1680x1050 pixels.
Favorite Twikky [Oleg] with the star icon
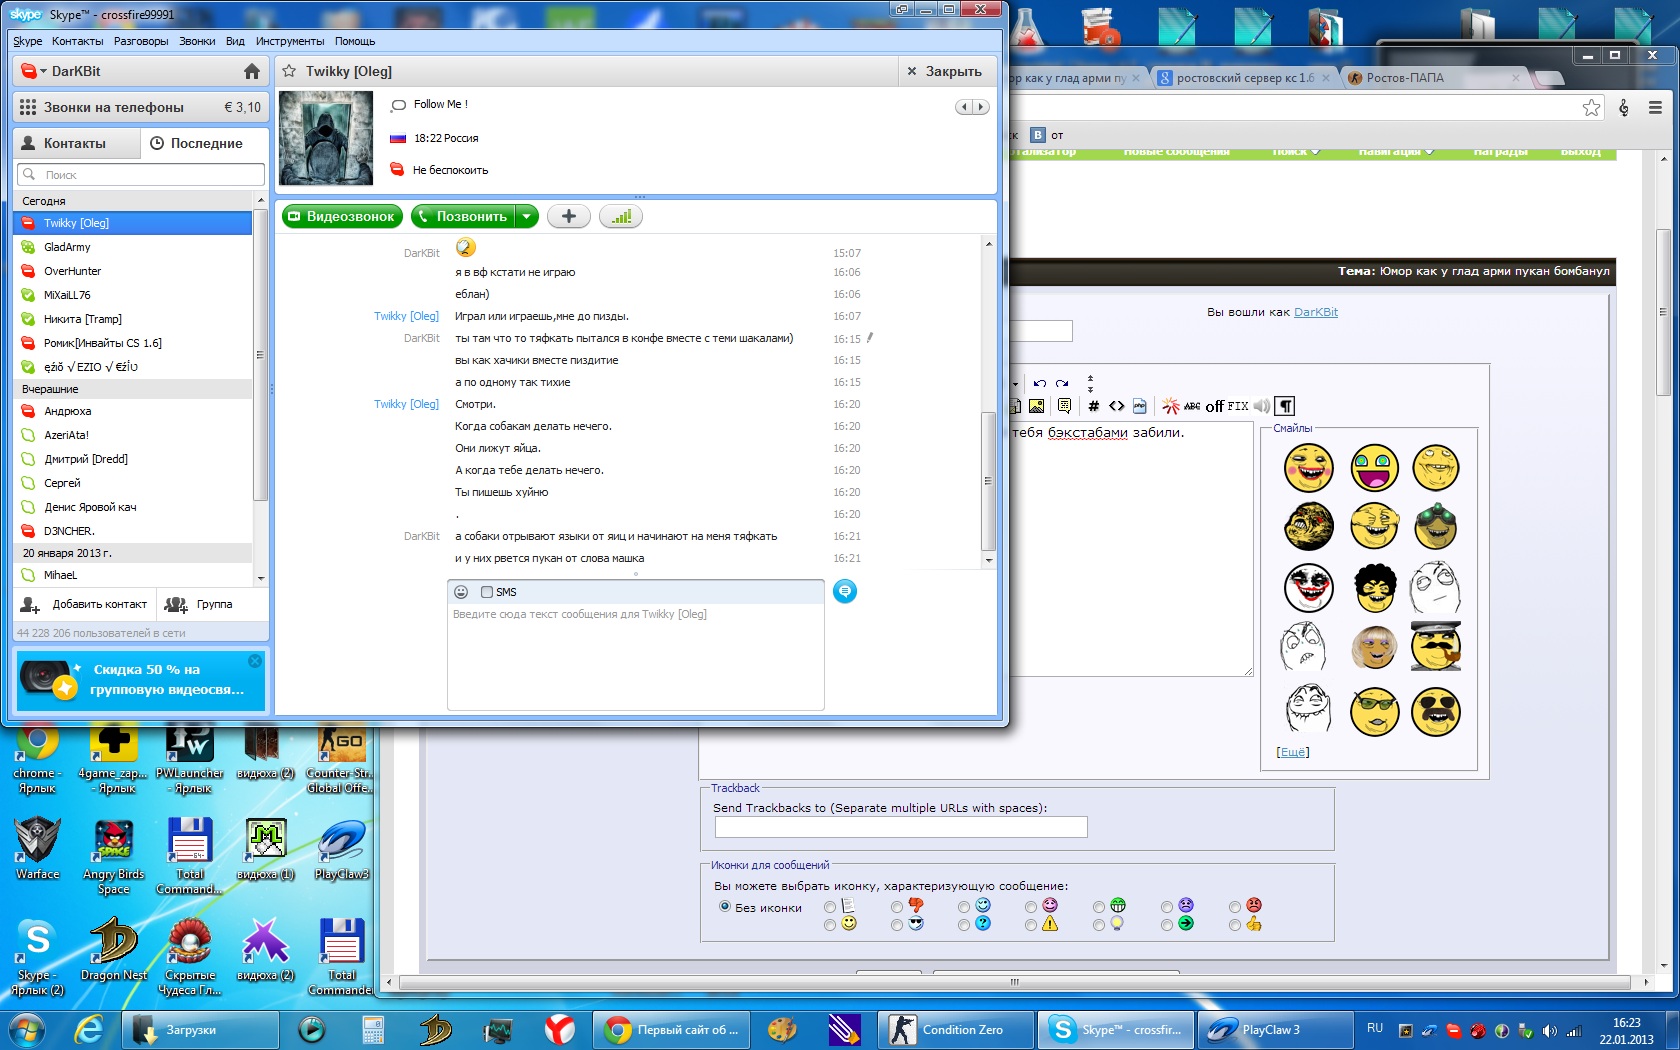(289, 71)
